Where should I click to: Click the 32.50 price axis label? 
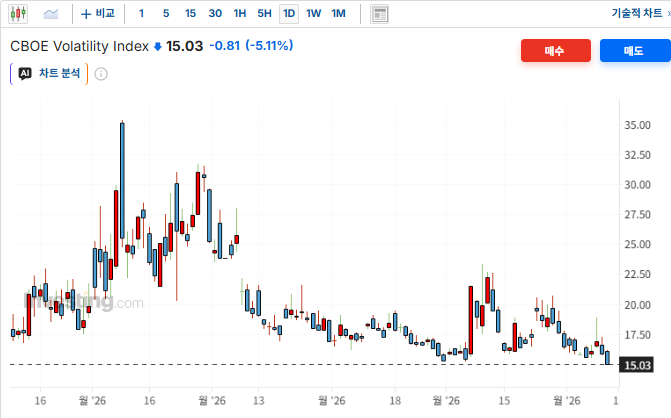(x=637, y=155)
